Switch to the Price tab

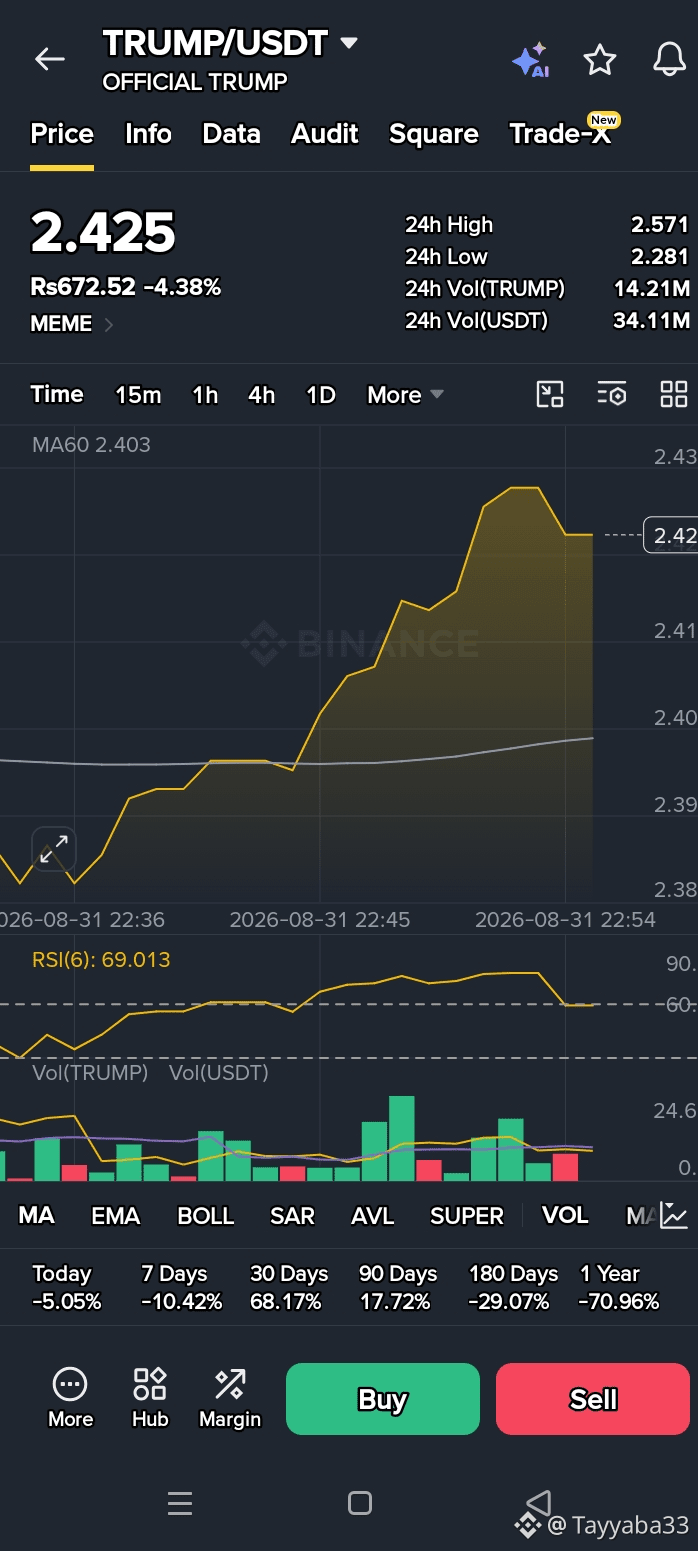62,134
